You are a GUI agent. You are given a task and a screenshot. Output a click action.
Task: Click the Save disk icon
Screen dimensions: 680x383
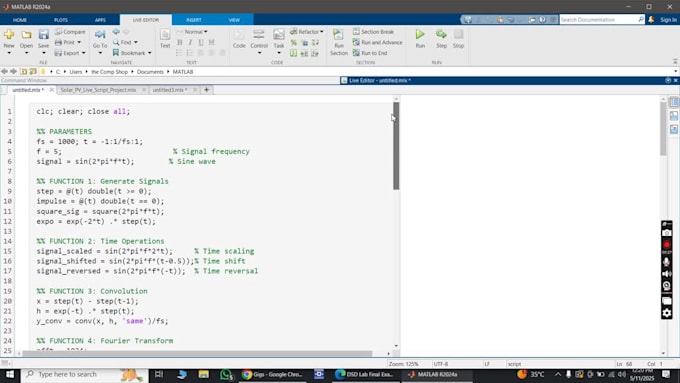[x=43, y=35]
